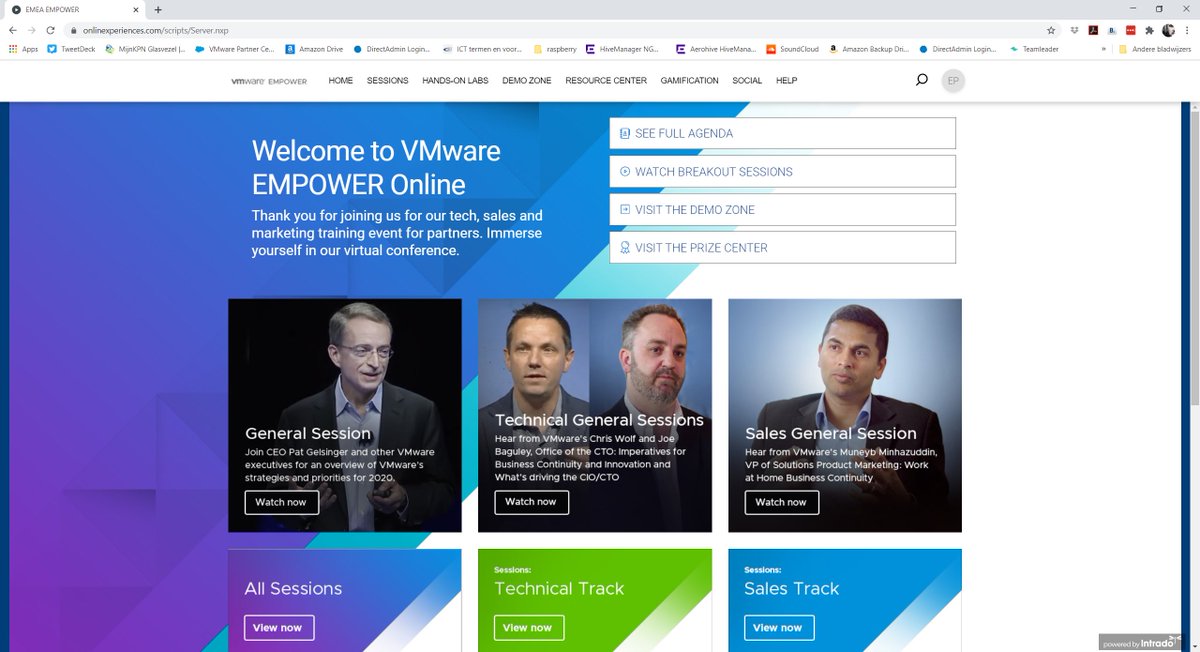Reload the page with the refresh icon
This screenshot has width=1200, height=652.
(51, 30)
